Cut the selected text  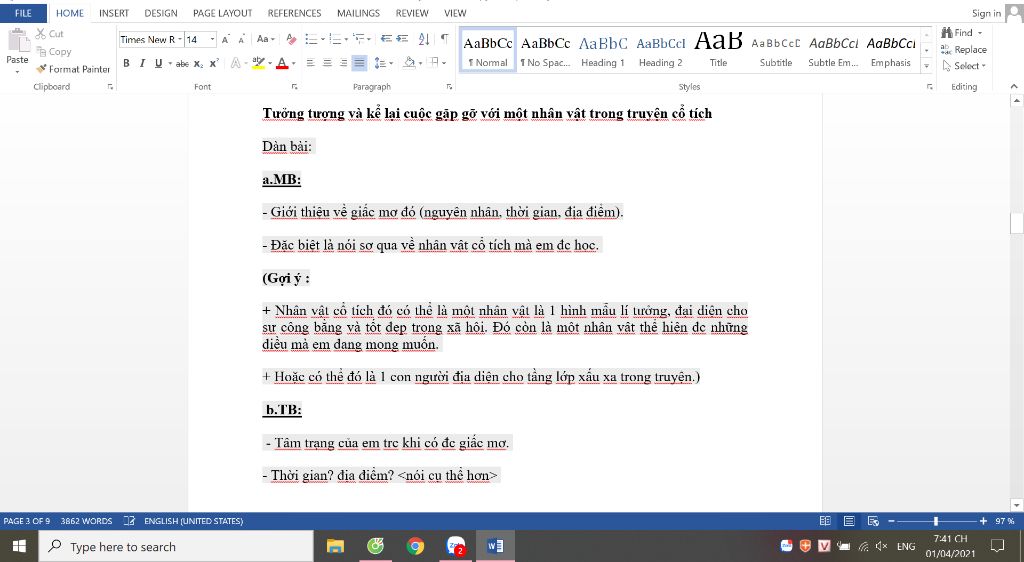pos(50,33)
